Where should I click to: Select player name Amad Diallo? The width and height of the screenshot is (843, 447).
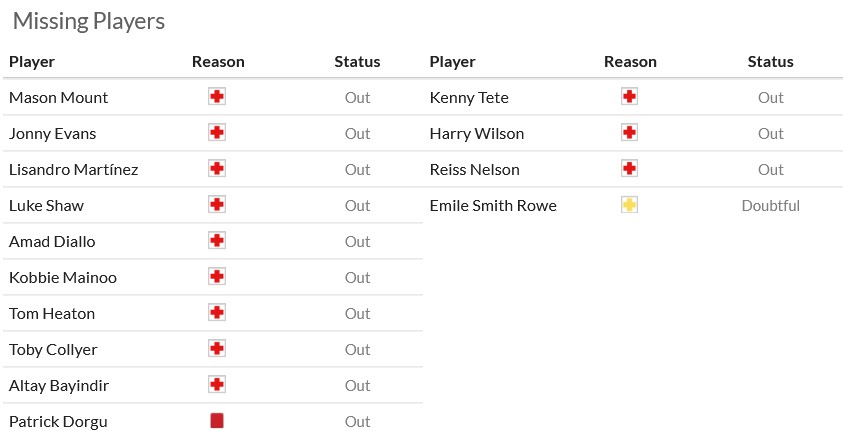(52, 241)
